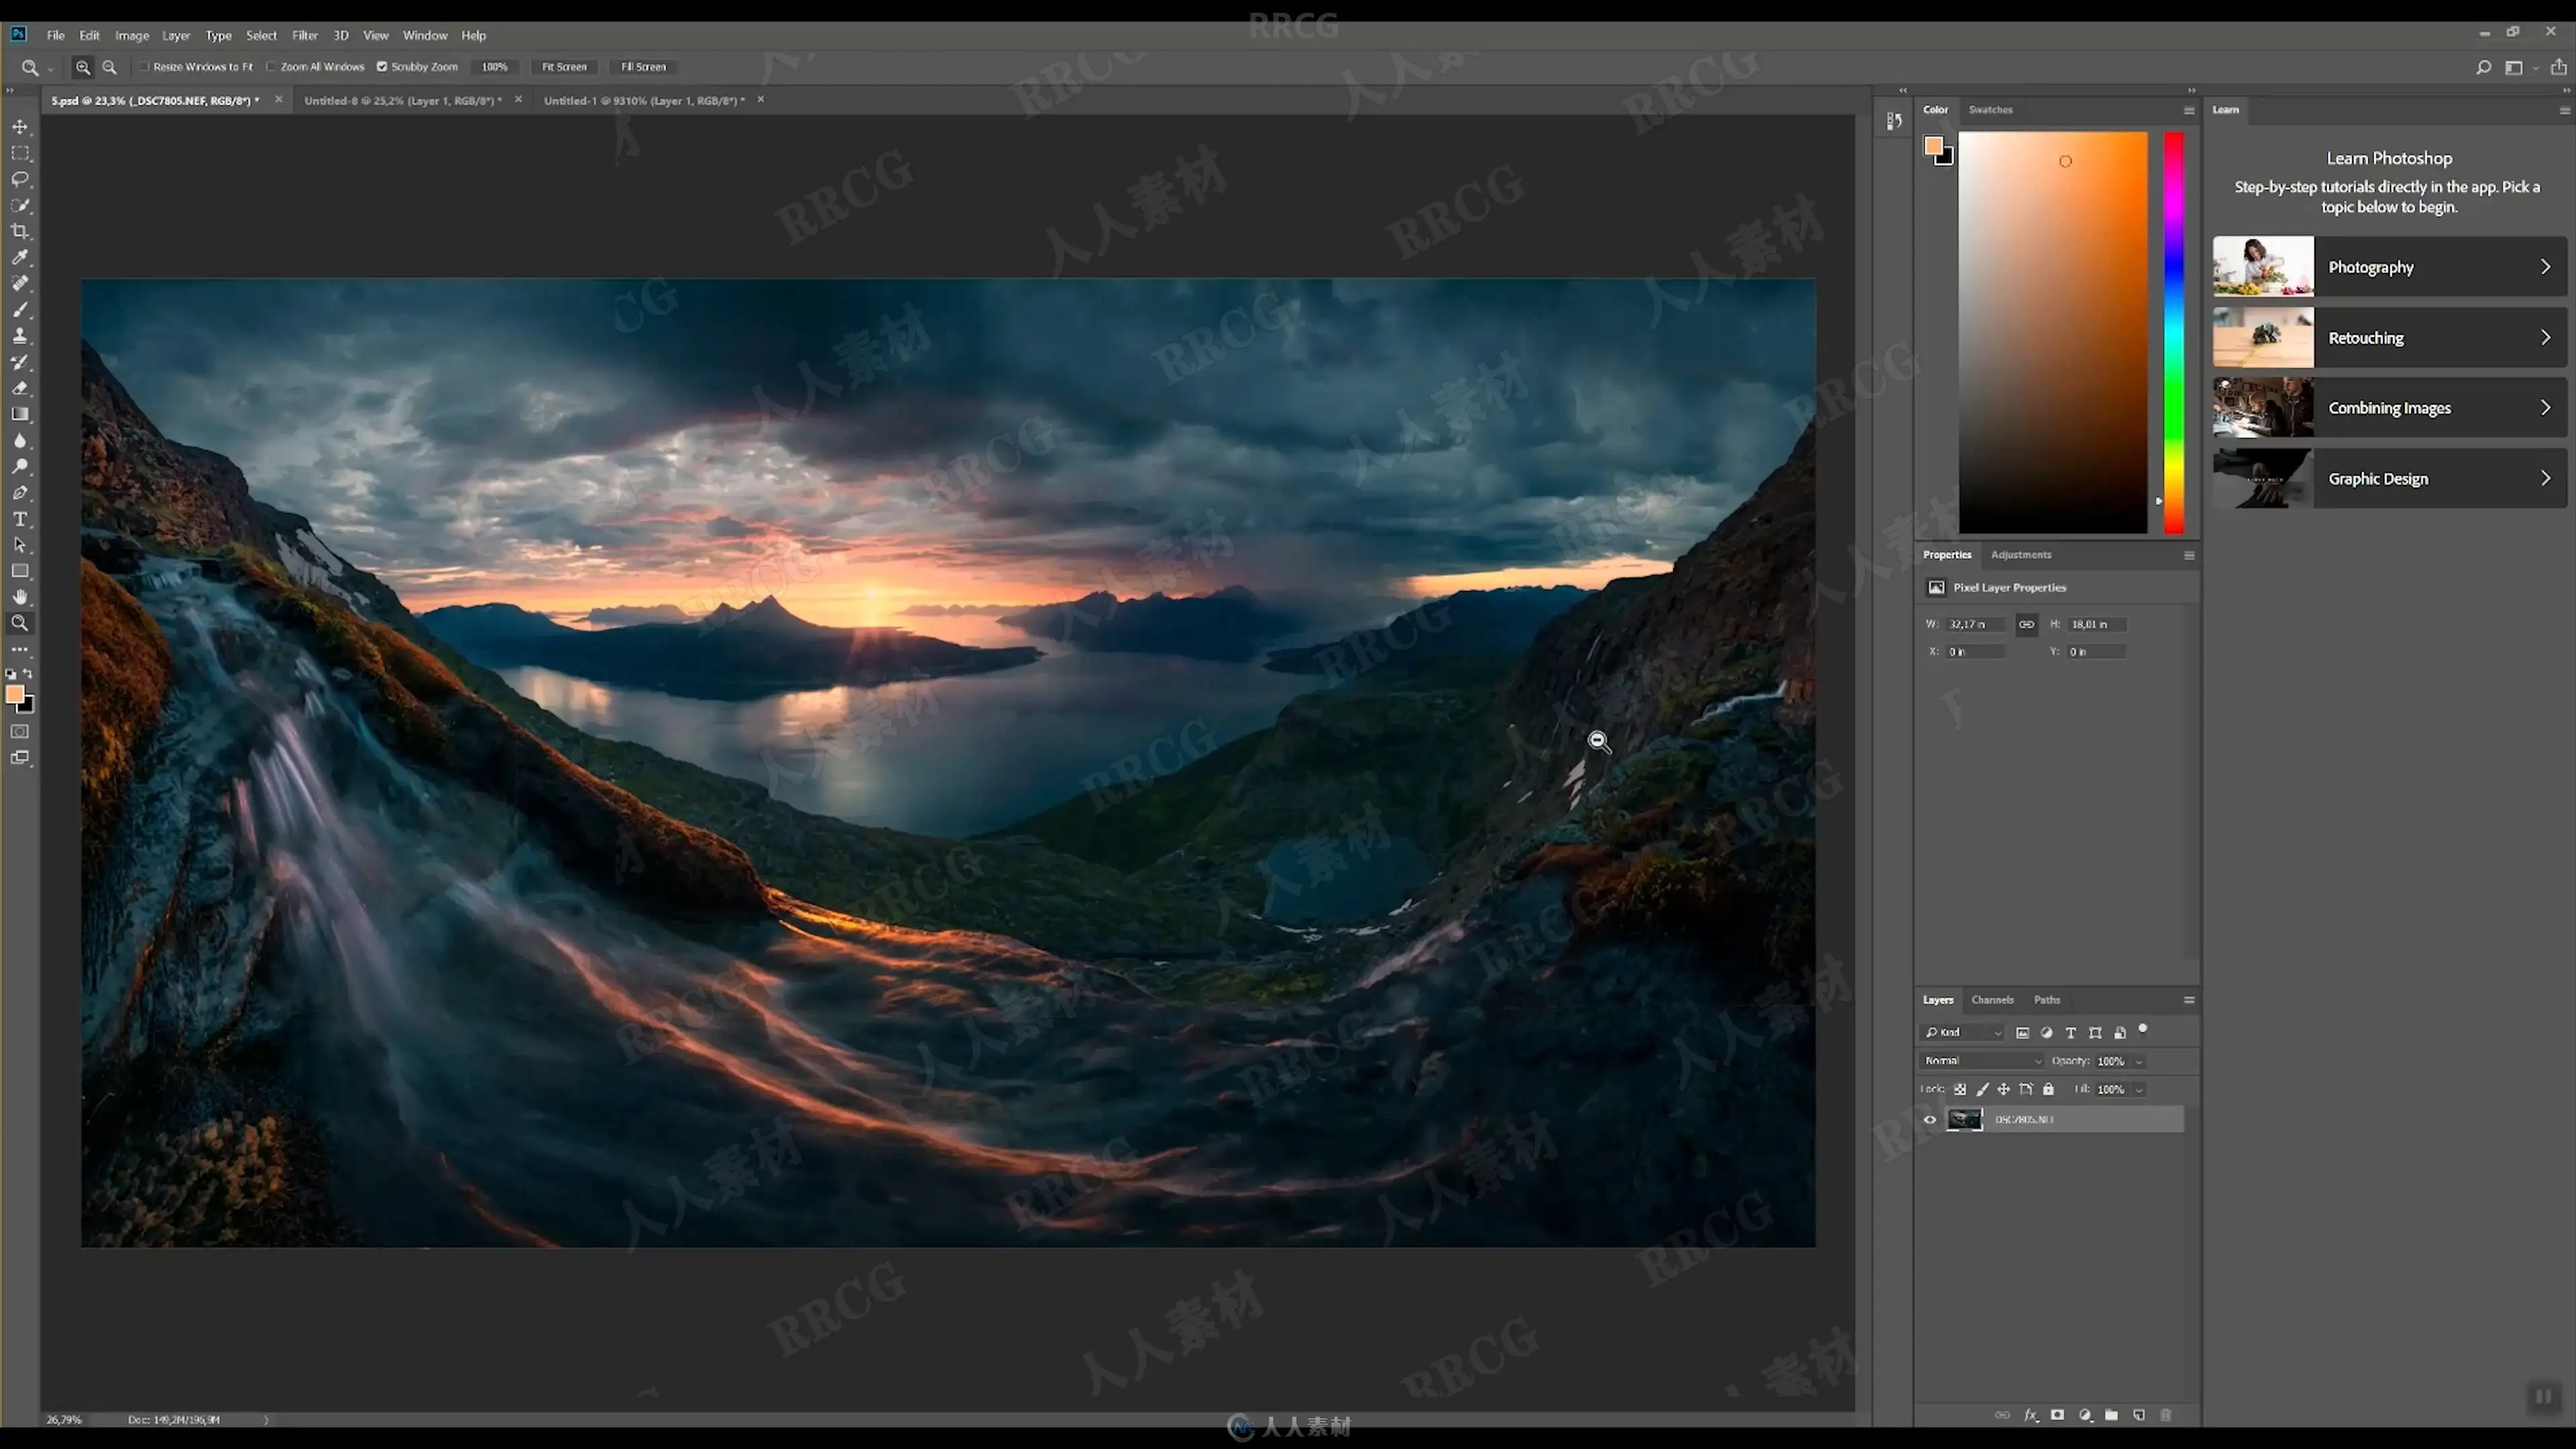Screen dimensions: 2576x1449
Task: Pick the Eyedropper tool
Action: click(x=20, y=257)
